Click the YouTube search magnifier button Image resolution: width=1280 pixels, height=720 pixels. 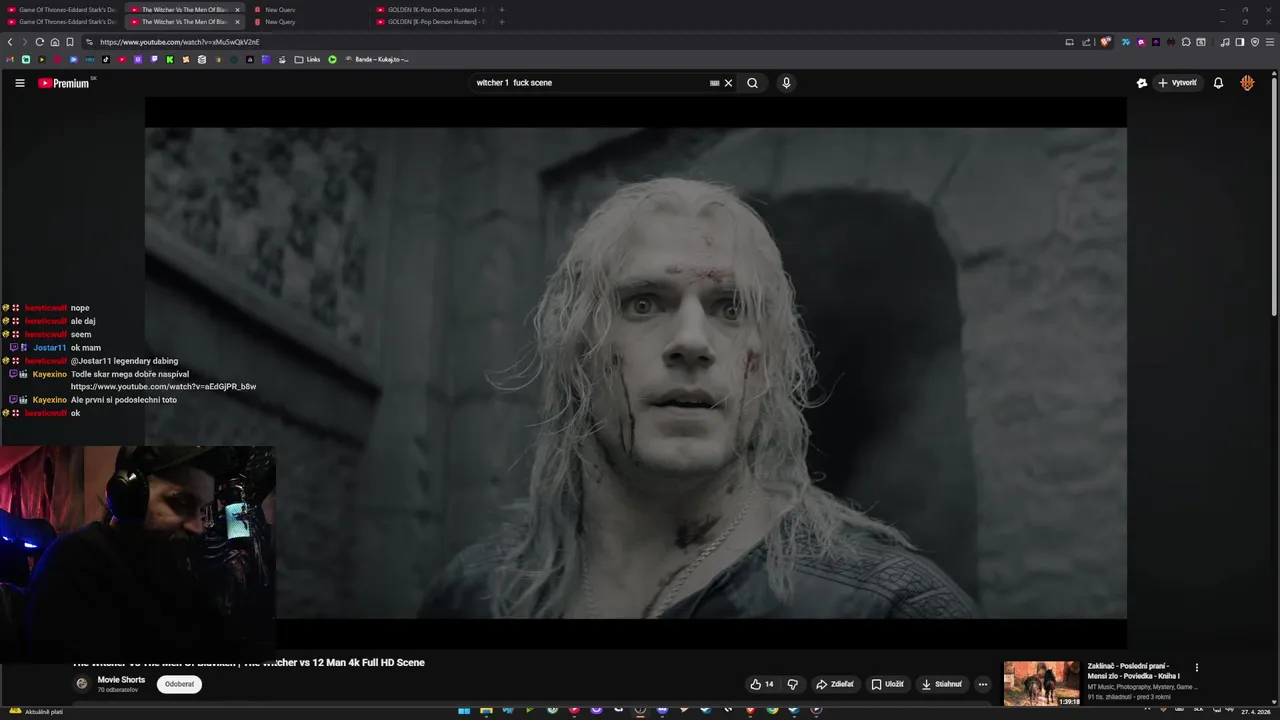(x=752, y=83)
